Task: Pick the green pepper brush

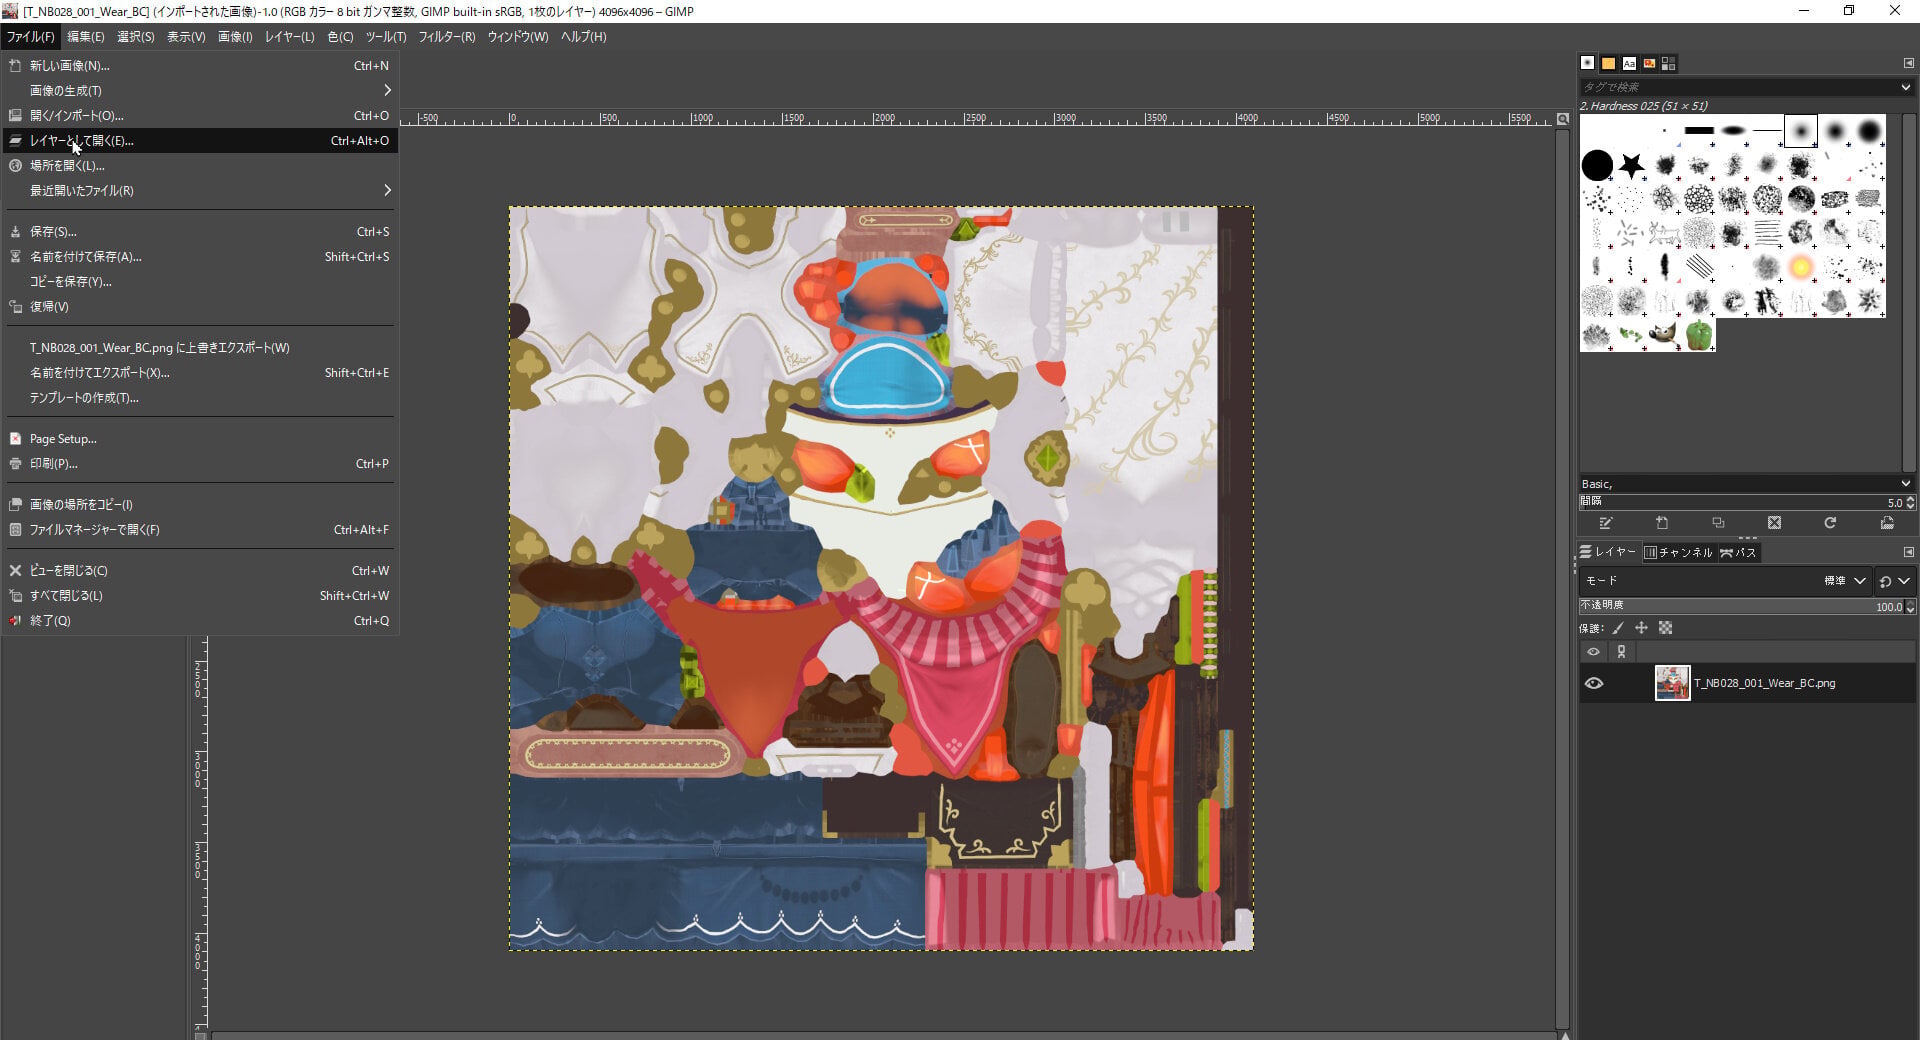Action: coord(1698,335)
